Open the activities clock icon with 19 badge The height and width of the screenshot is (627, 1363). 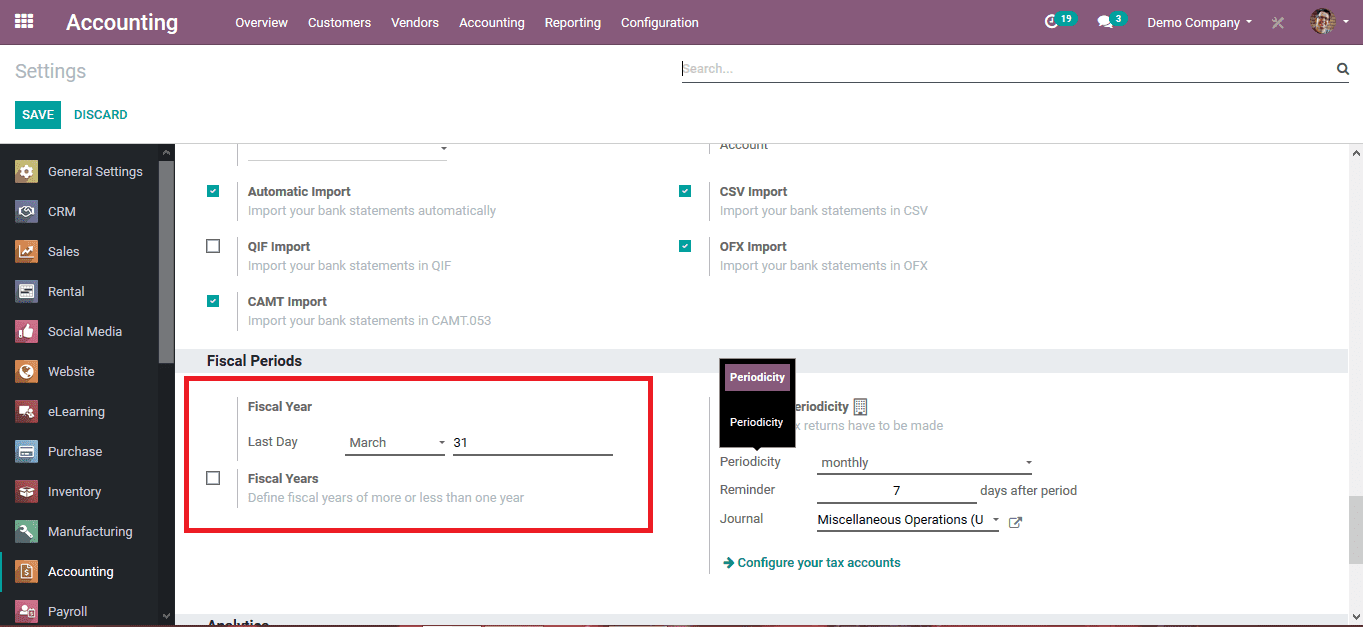tap(1051, 22)
